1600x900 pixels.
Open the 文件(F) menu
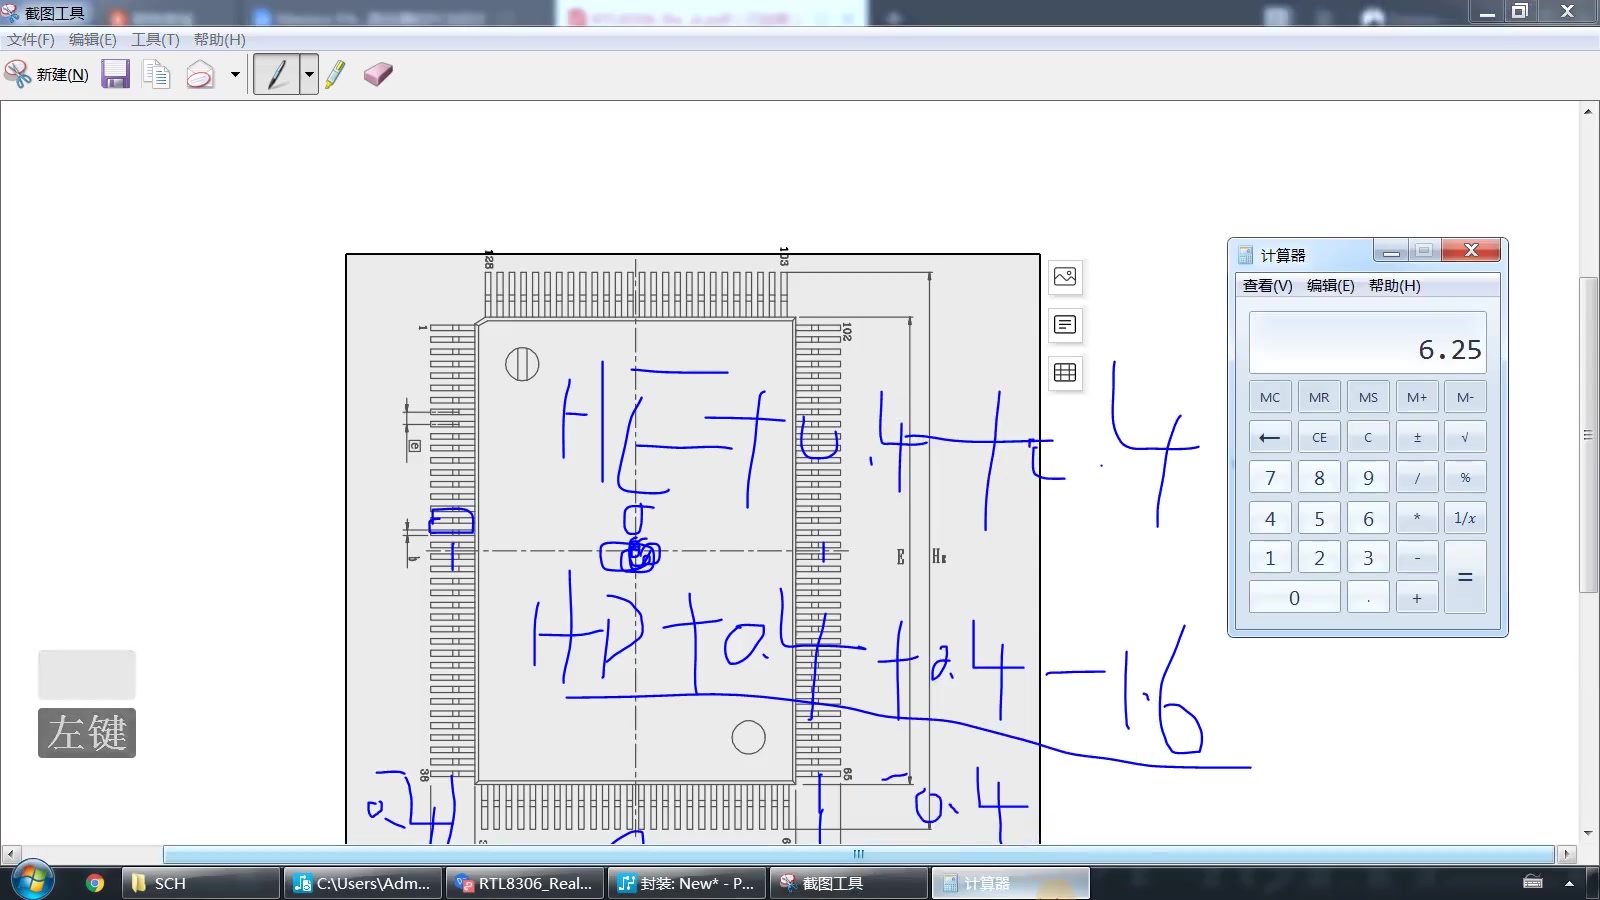[31, 39]
